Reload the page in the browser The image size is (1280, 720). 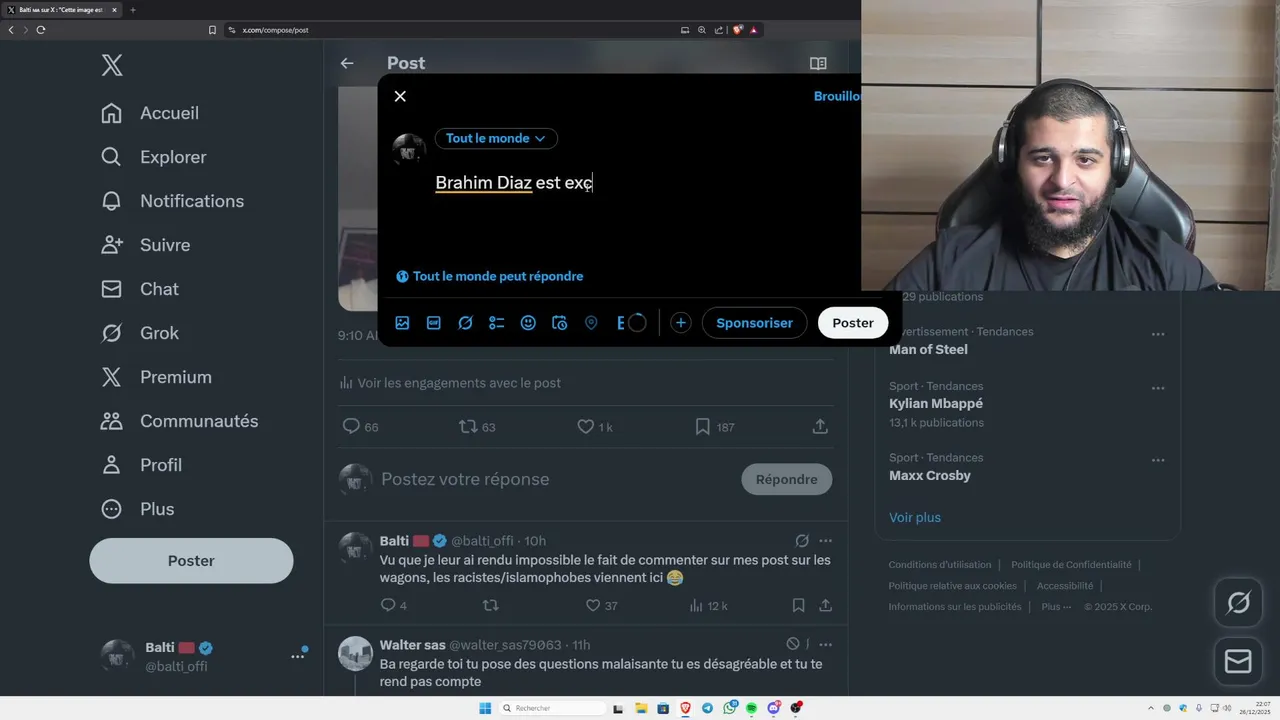[x=41, y=30]
